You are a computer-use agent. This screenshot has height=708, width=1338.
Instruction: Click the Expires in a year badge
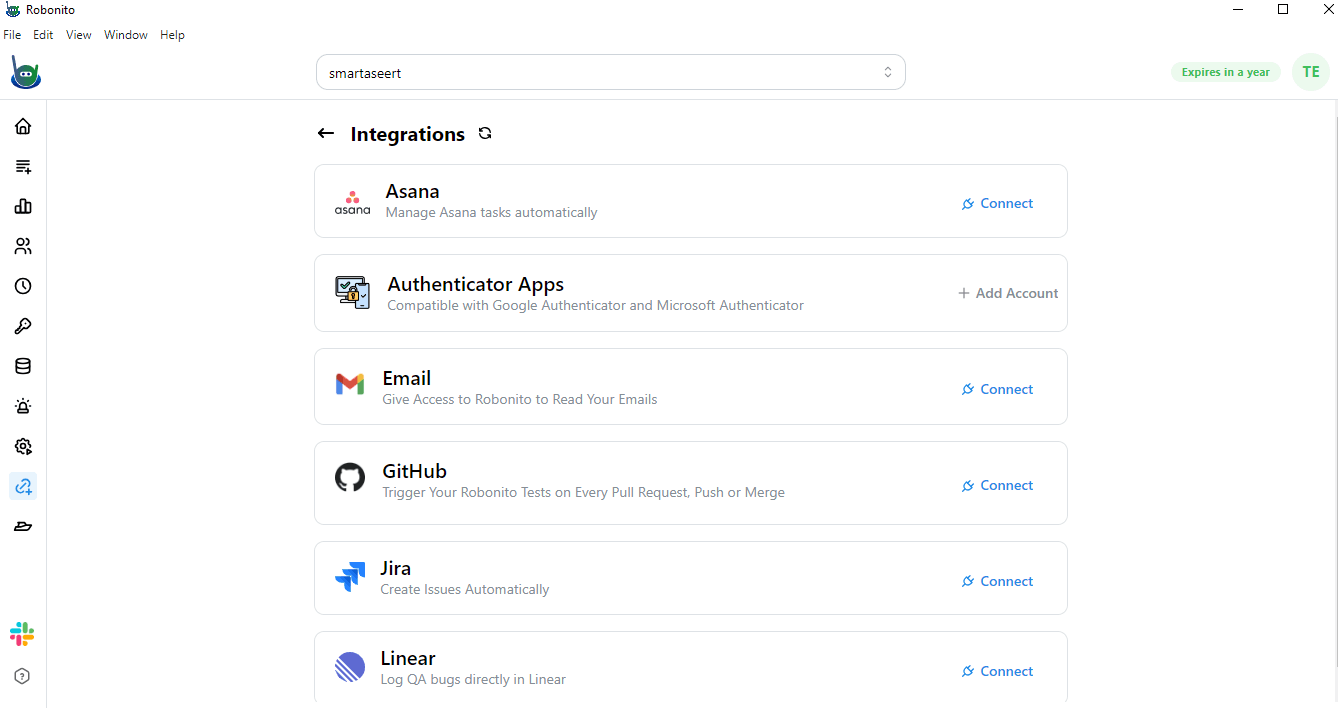[1226, 72]
